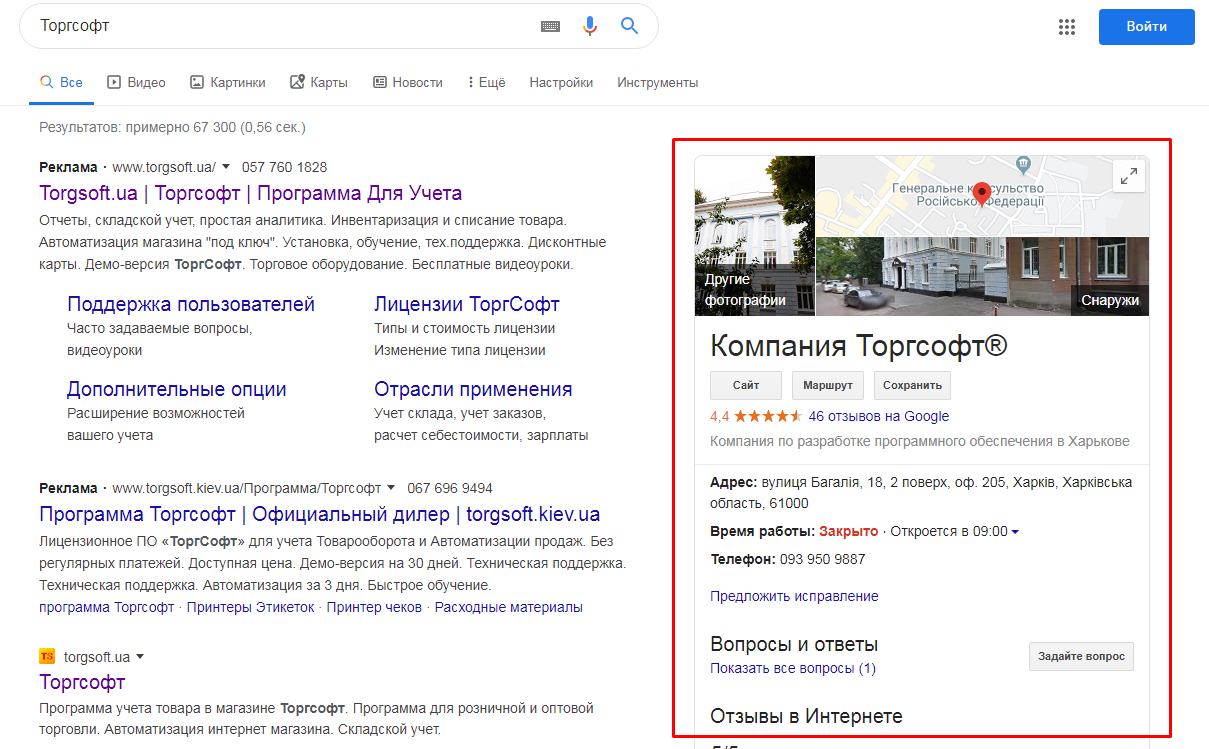
Task: Click the T3 favicon beside torgsoft.ua result
Action: point(46,654)
